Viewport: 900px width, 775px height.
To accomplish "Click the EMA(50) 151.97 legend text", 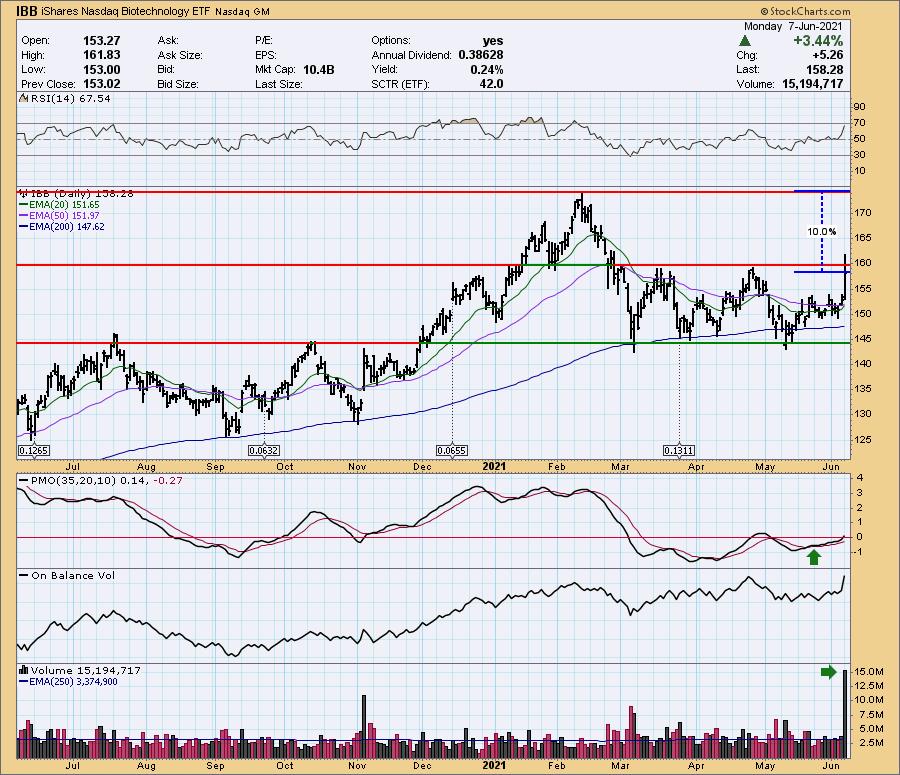I will (x=65, y=215).
